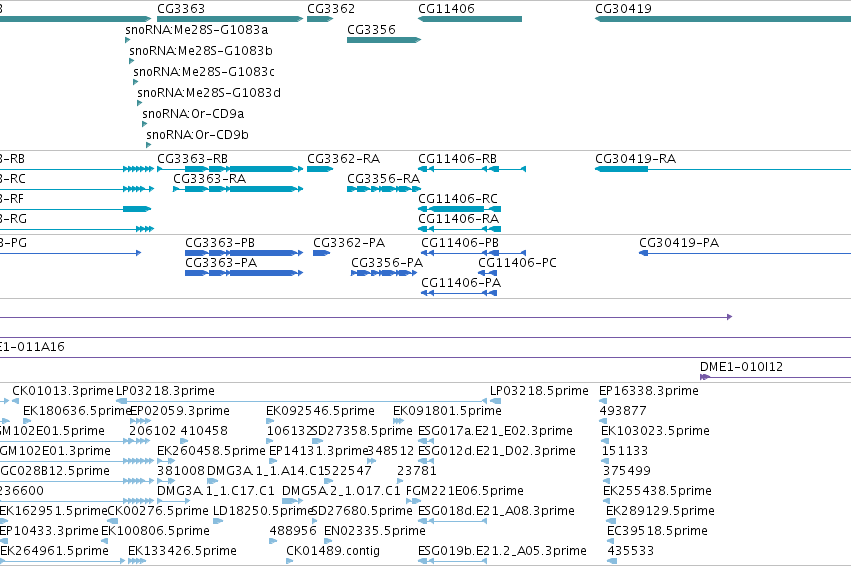Click feature CK01489.contig
The image size is (851, 566).
[x=333, y=551]
